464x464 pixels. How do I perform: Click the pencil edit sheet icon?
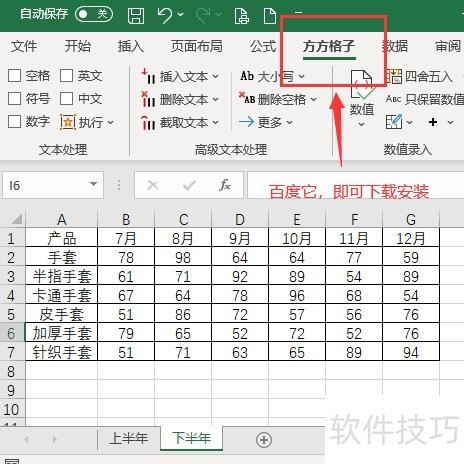(x=394, y=122)
